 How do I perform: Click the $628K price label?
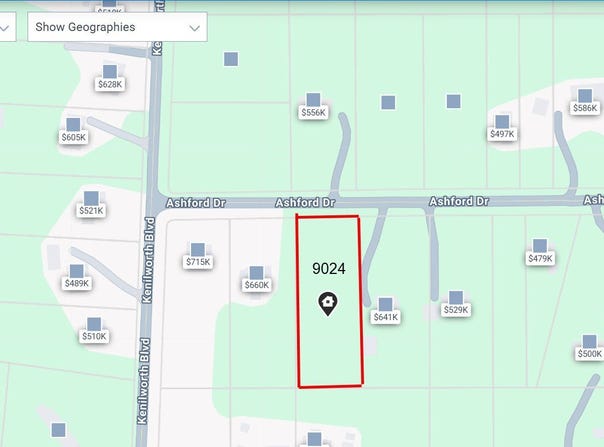(x=110, y=84)
